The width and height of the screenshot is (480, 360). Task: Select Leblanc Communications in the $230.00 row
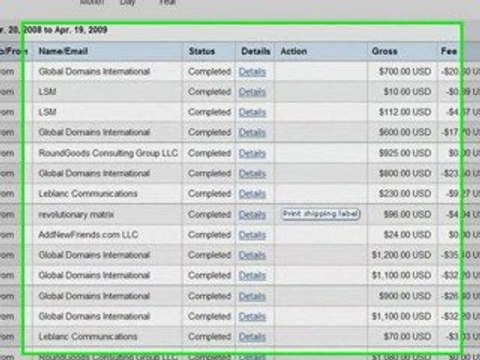[x=88, y=194]
